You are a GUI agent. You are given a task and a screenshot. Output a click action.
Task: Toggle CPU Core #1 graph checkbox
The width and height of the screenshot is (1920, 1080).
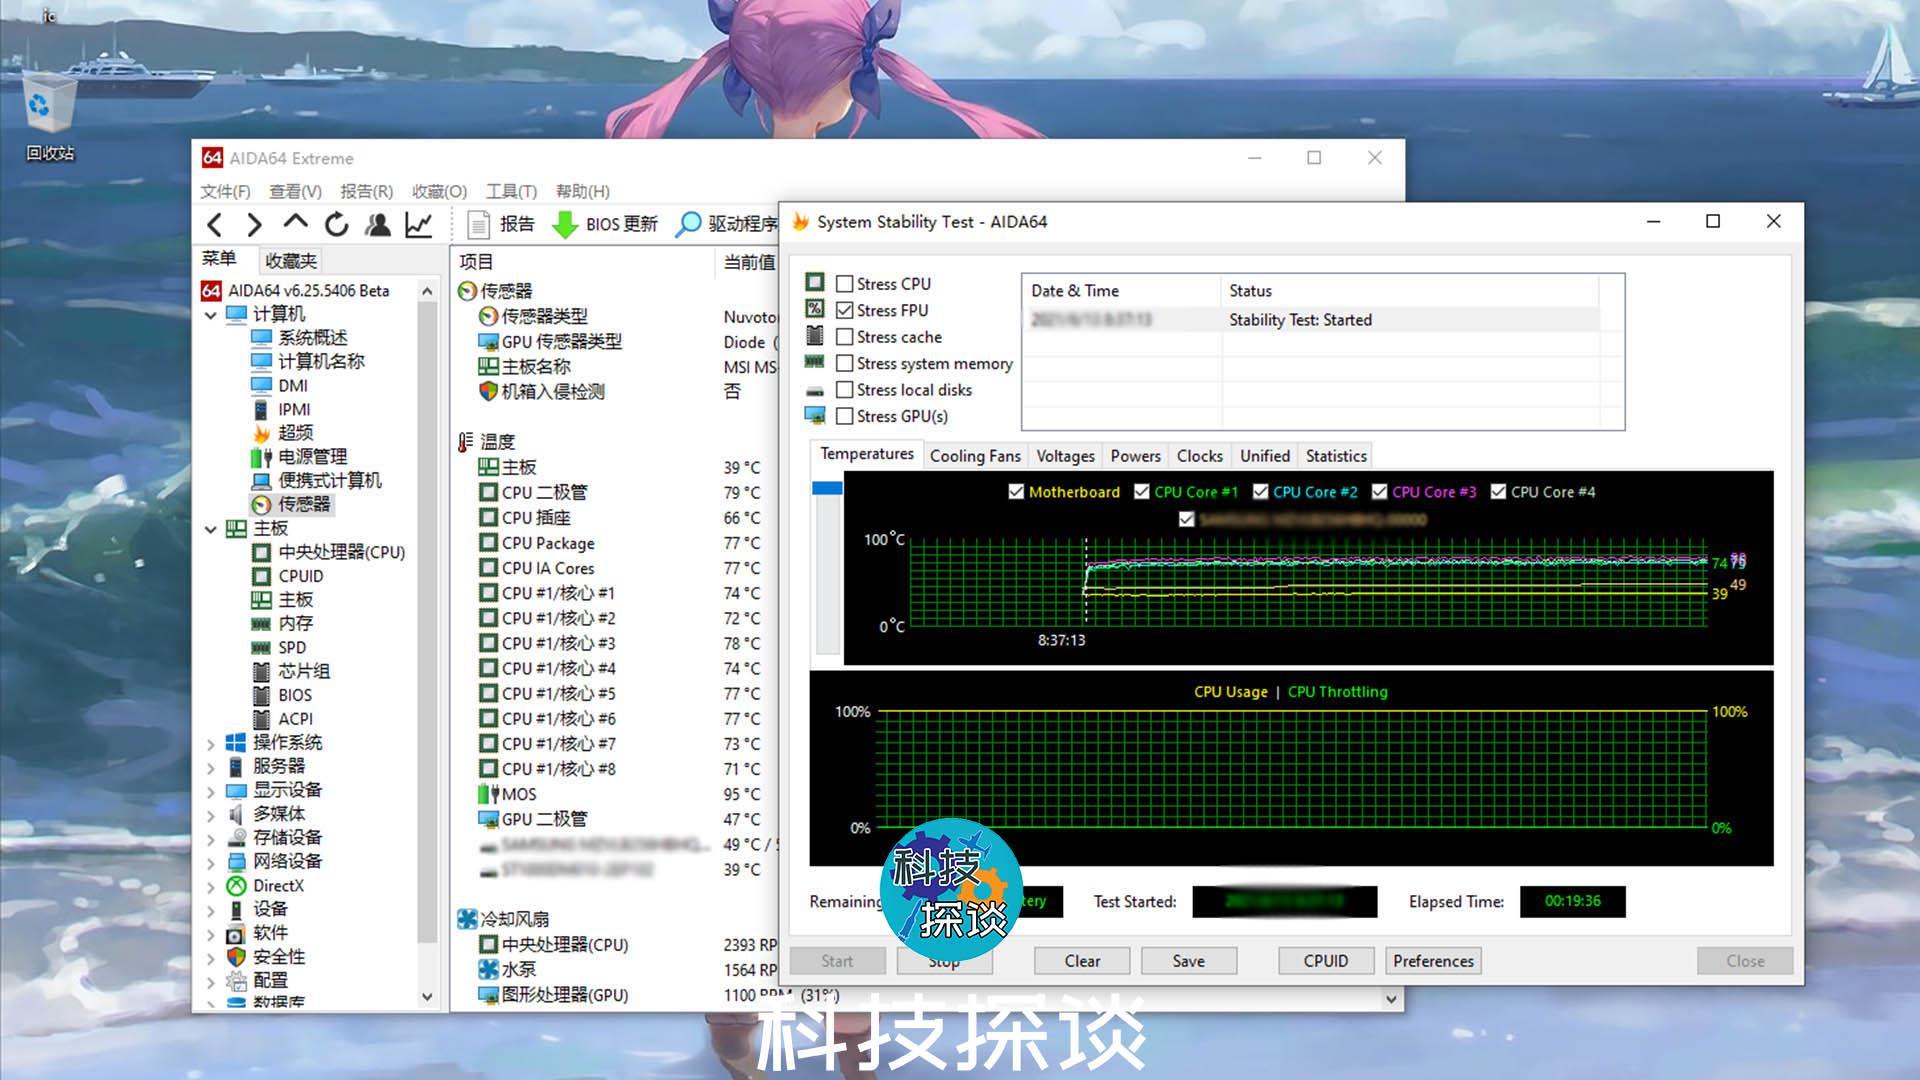pyautogui.click(x=1142, y=492)
